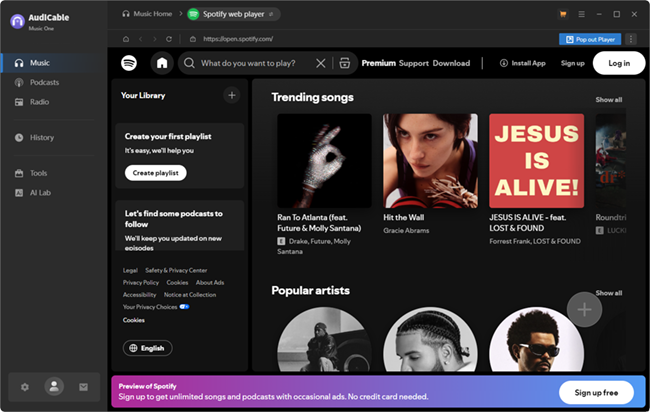Image resolution: width=650 pixels, height=412 pixels.
Task: Open the user profile avatar
Action: (54, 387)
